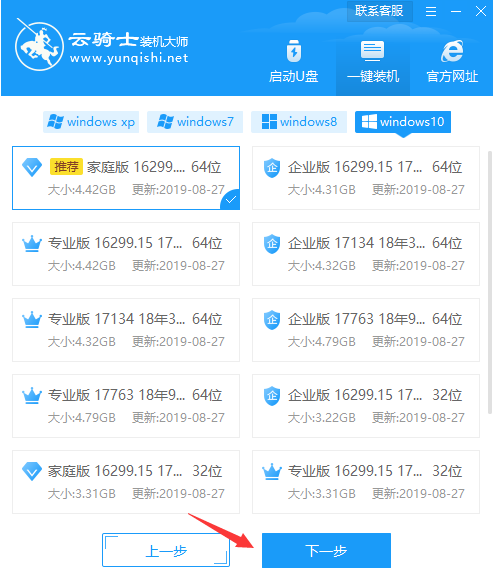493x580 pixels.
Task: Select 企业版 16299.15 64位 system option
Action: (366, 178)
